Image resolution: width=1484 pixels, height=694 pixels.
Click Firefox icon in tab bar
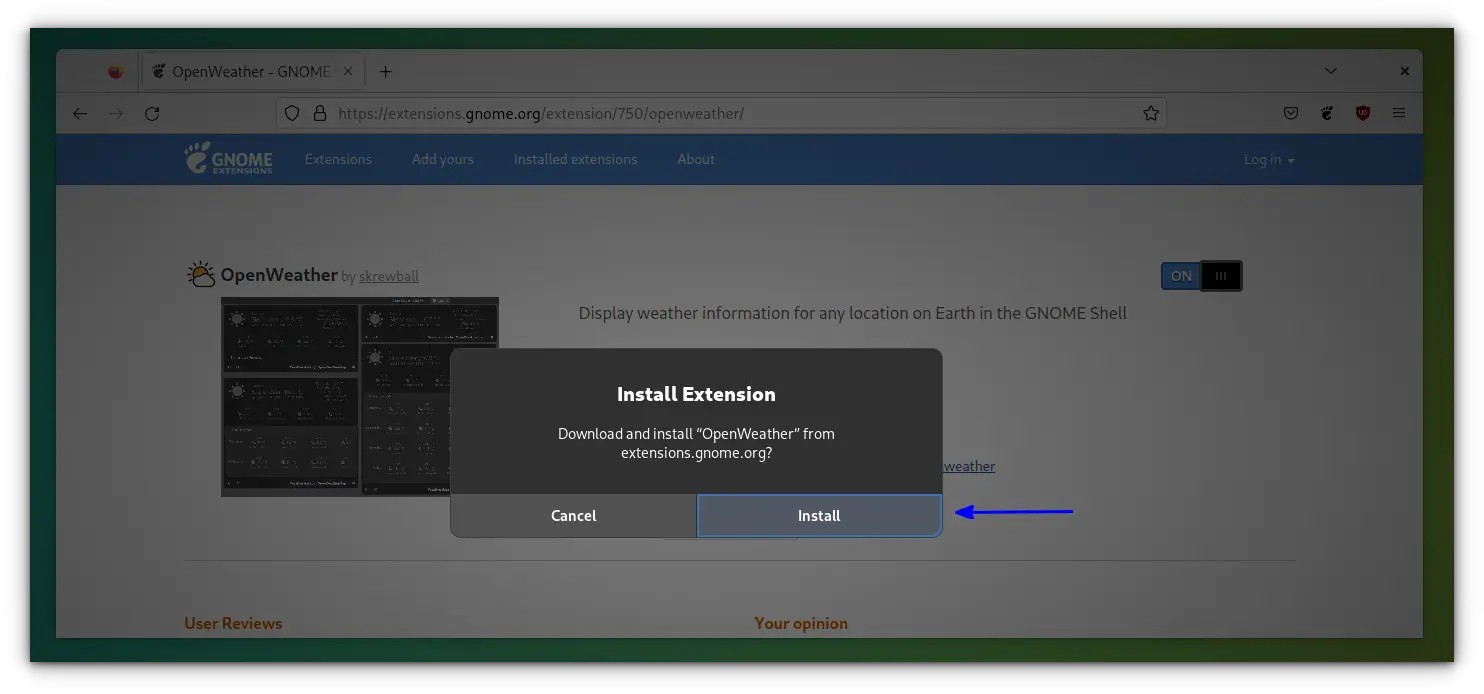pos(116,72)
